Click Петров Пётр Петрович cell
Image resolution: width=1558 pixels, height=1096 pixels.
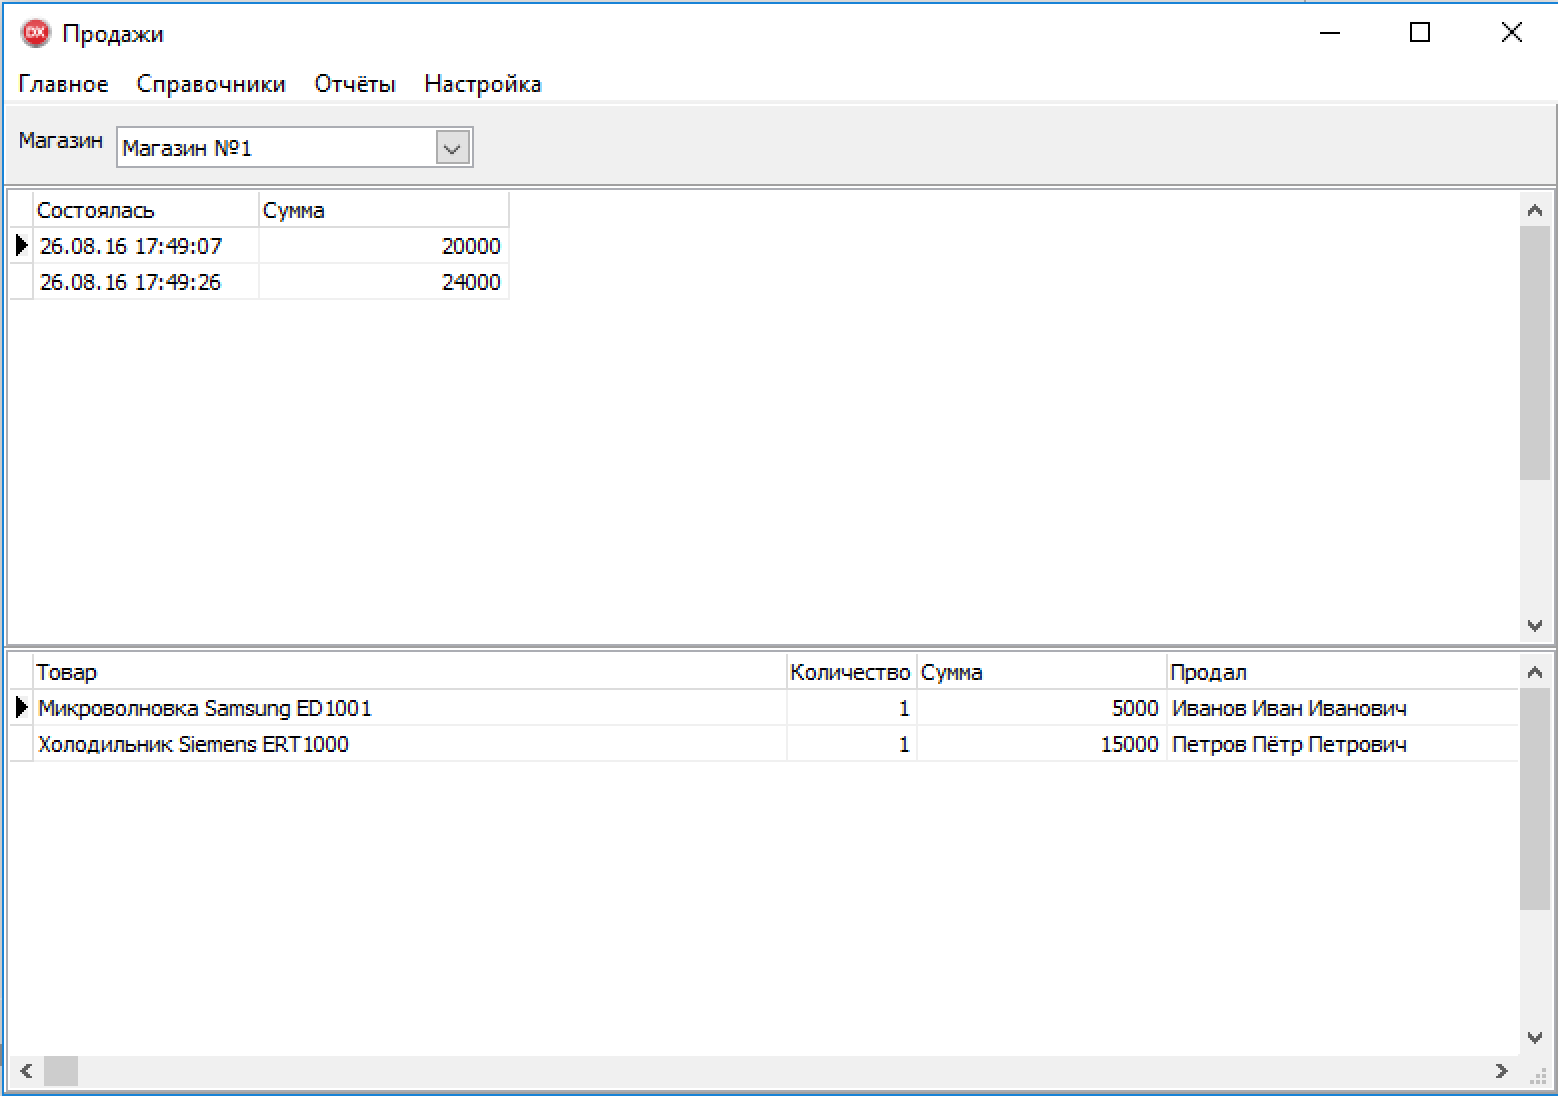coord(1343,744)
